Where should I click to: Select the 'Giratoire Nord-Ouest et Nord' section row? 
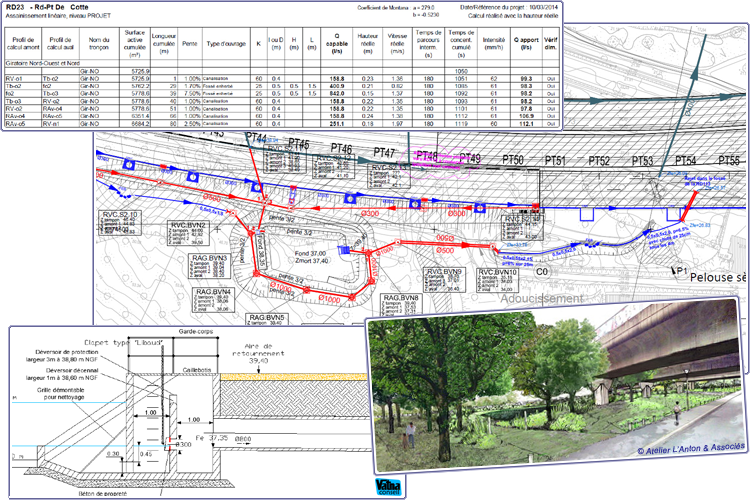click(282, 63)
